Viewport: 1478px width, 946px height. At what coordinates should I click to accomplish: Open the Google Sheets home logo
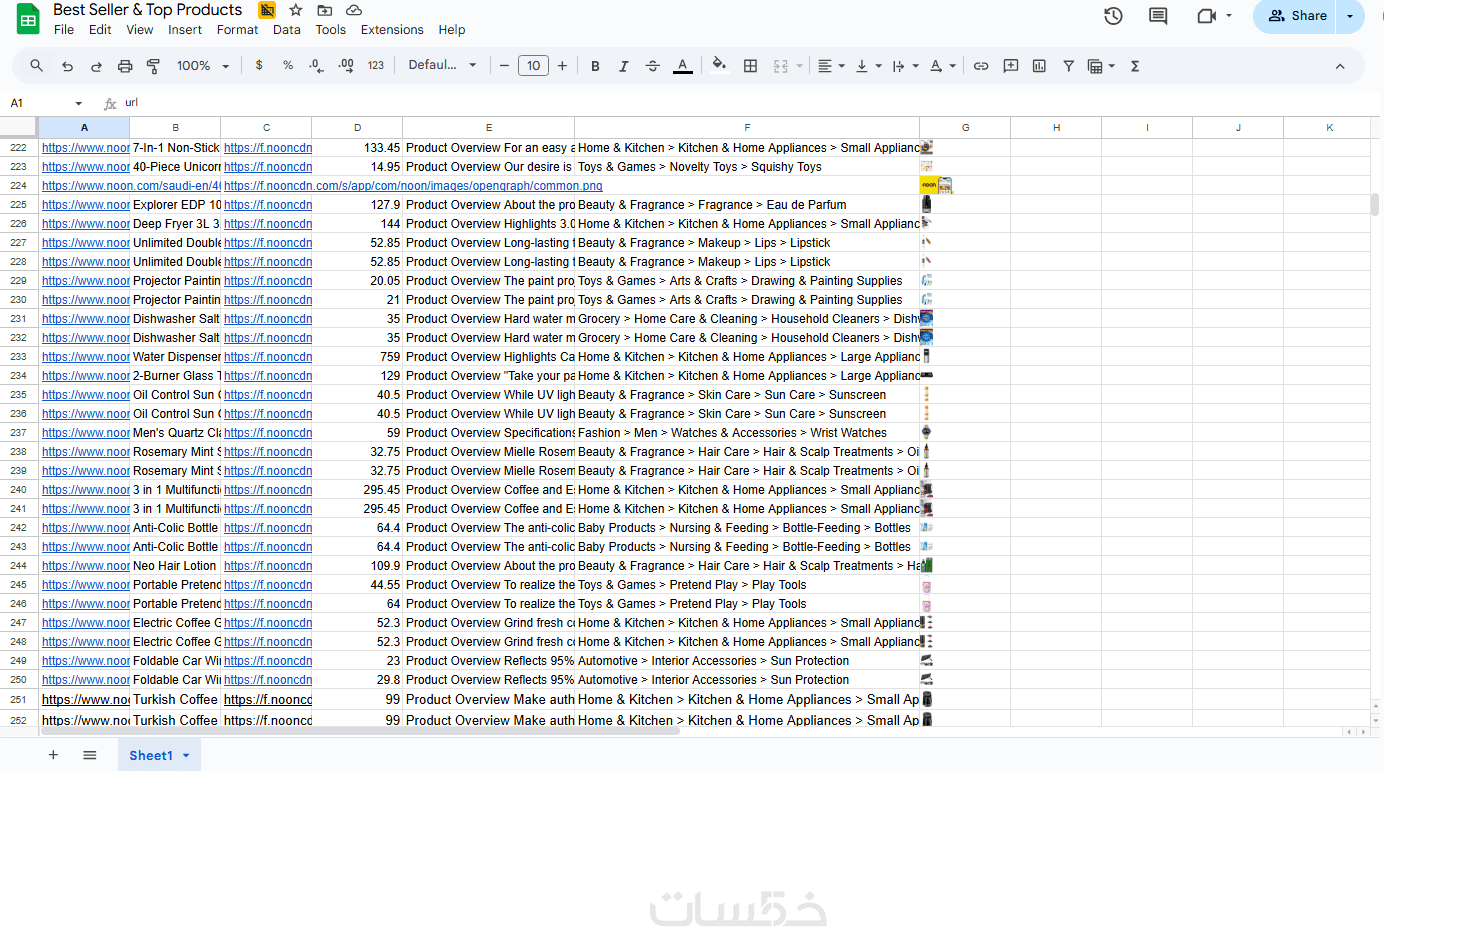point(28,19)
